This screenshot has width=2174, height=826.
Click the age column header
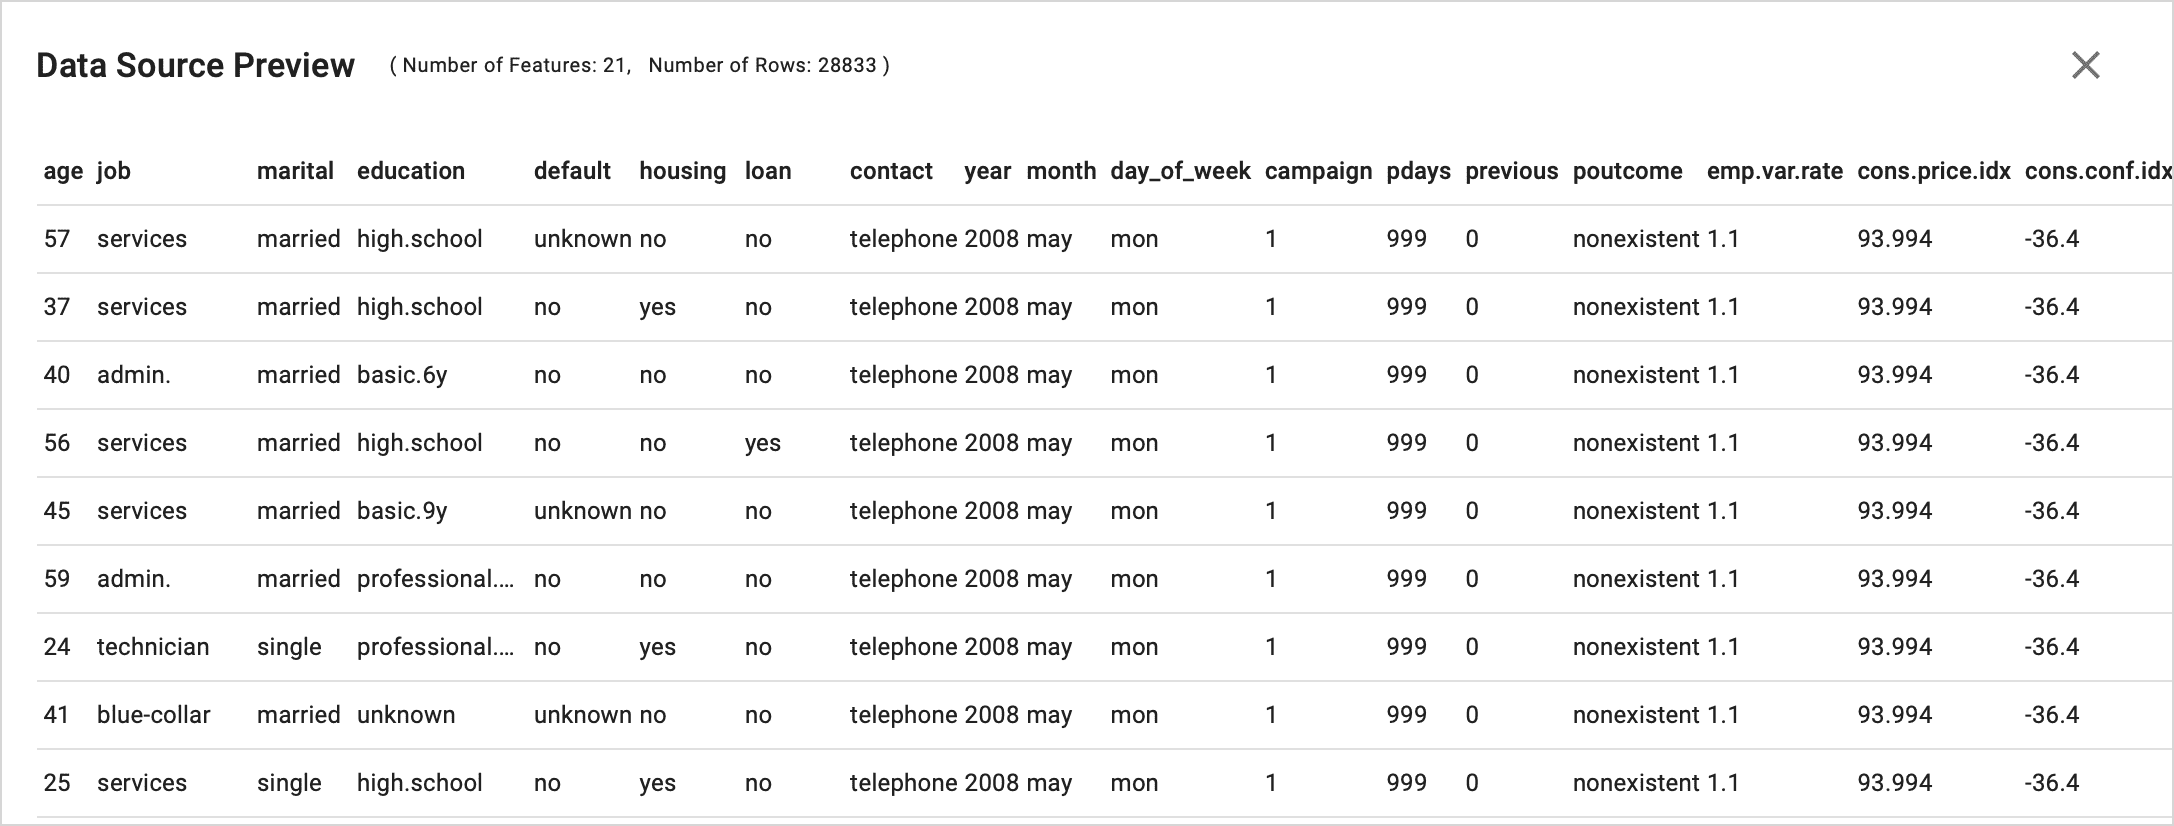click(x=63, y=171)
